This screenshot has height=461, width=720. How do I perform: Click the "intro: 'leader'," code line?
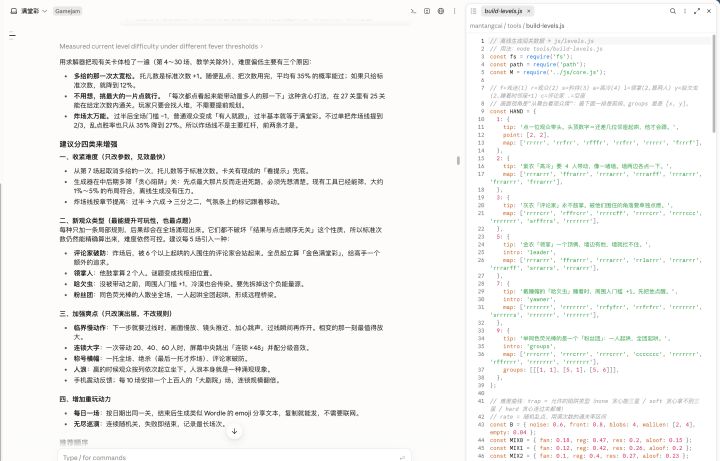click(529, 252)
